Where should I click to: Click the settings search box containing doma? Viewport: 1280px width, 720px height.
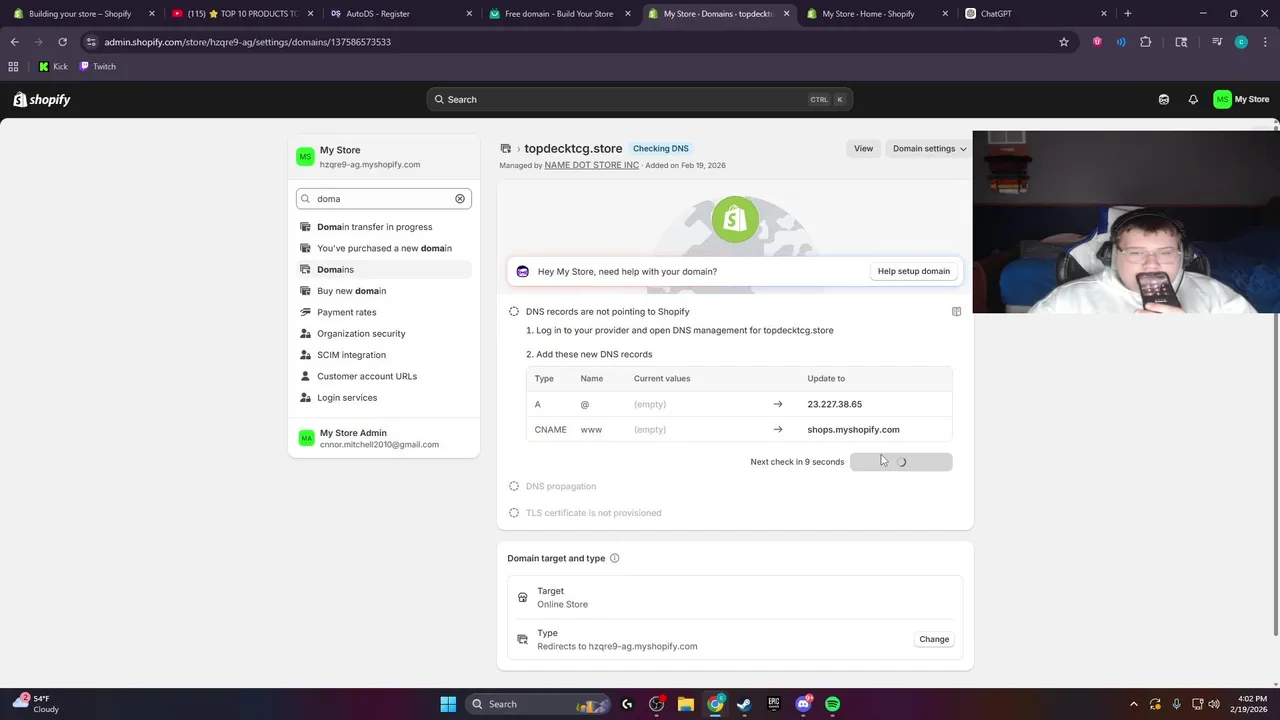pyautogui.click(x=383, y=199)
